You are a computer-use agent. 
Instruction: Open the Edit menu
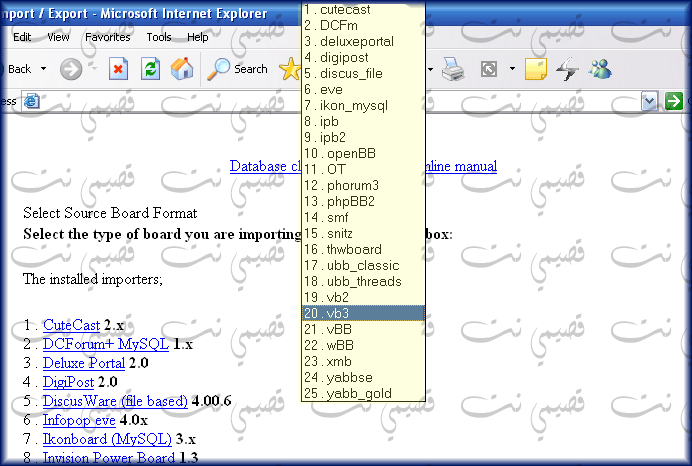point(22,37)
